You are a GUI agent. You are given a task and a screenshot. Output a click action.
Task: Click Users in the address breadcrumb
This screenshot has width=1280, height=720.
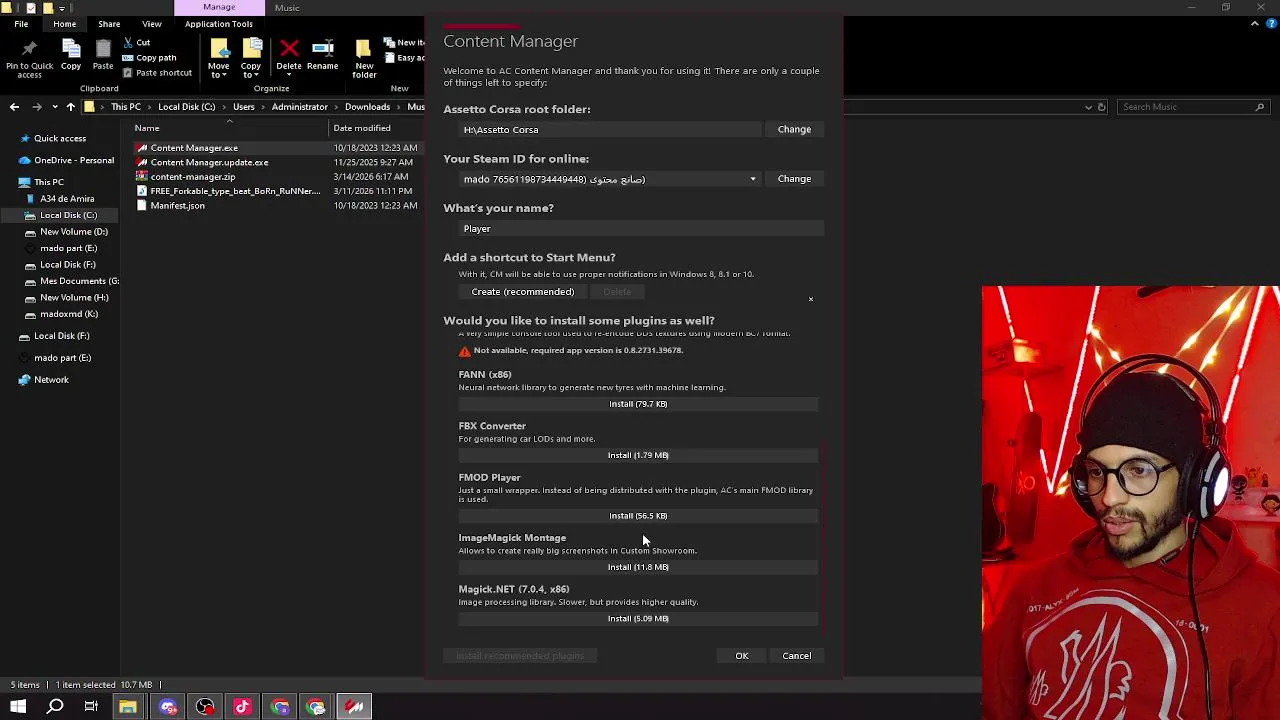[x=244, y=107]
